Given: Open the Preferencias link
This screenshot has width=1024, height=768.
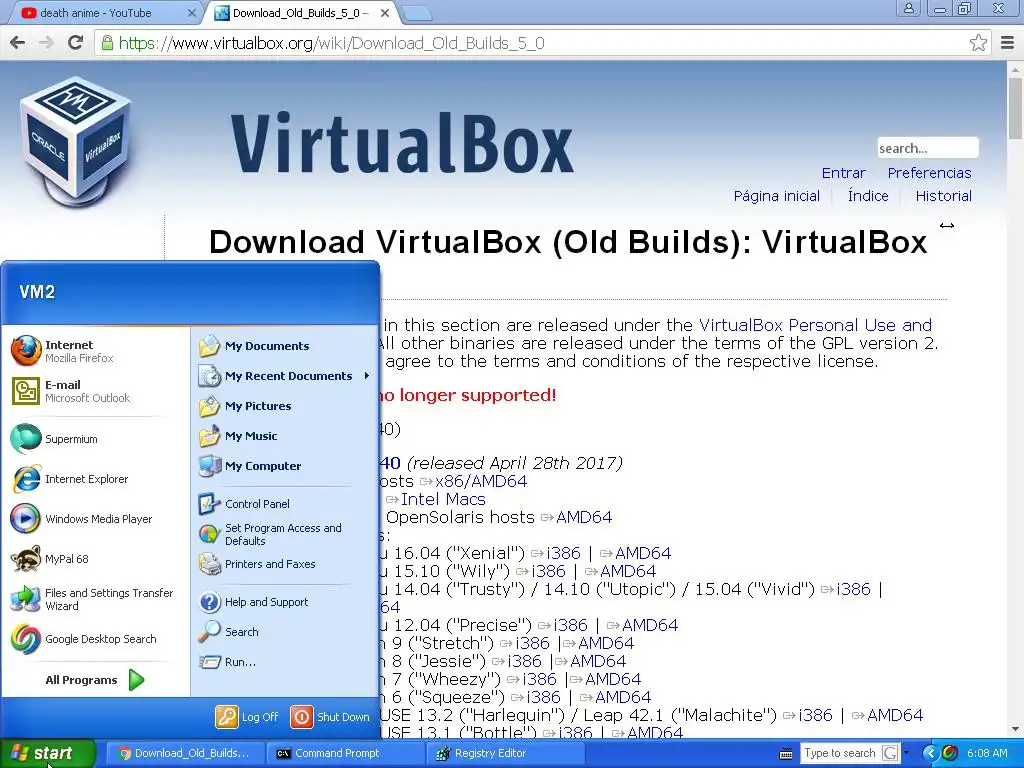Looking at the screenshot, I should point(929,173).
